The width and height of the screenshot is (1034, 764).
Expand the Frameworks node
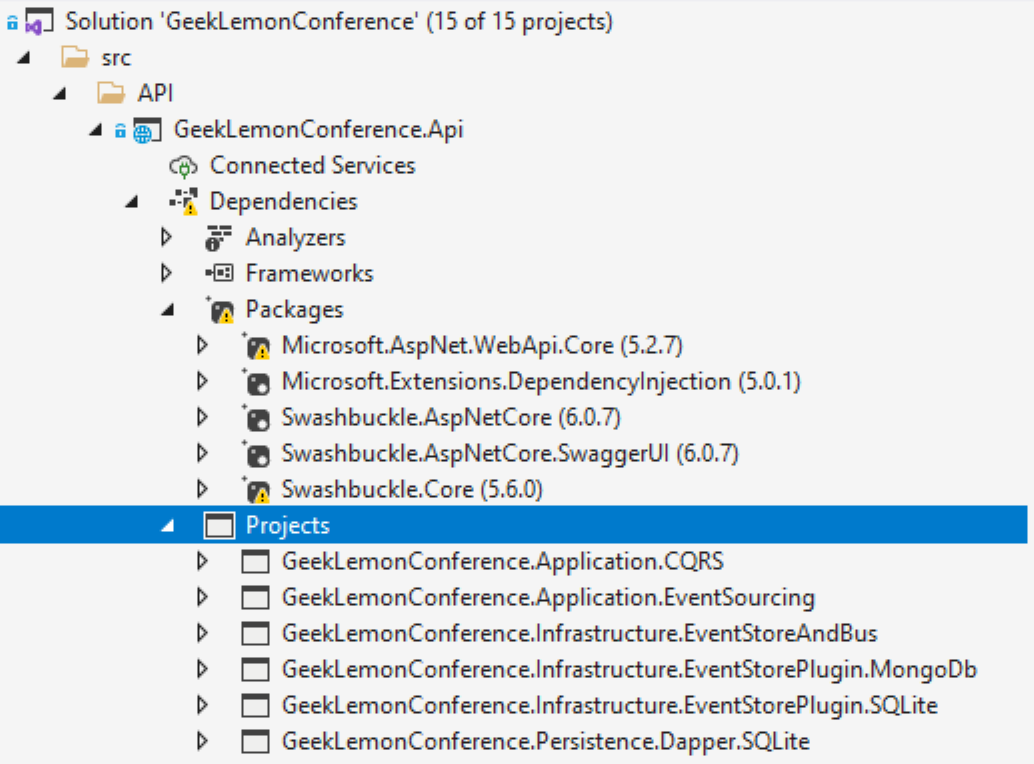[166, 272]
